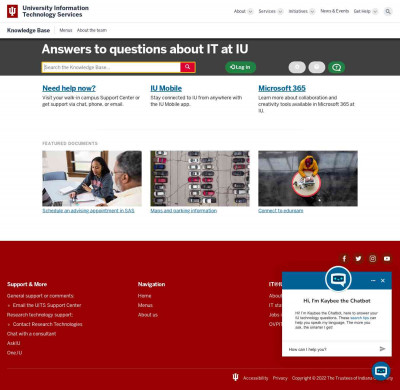Open the Initiatives top menu item
This screenshot has height=390, width=400.
pyautogui.click(x=298, y=11)
